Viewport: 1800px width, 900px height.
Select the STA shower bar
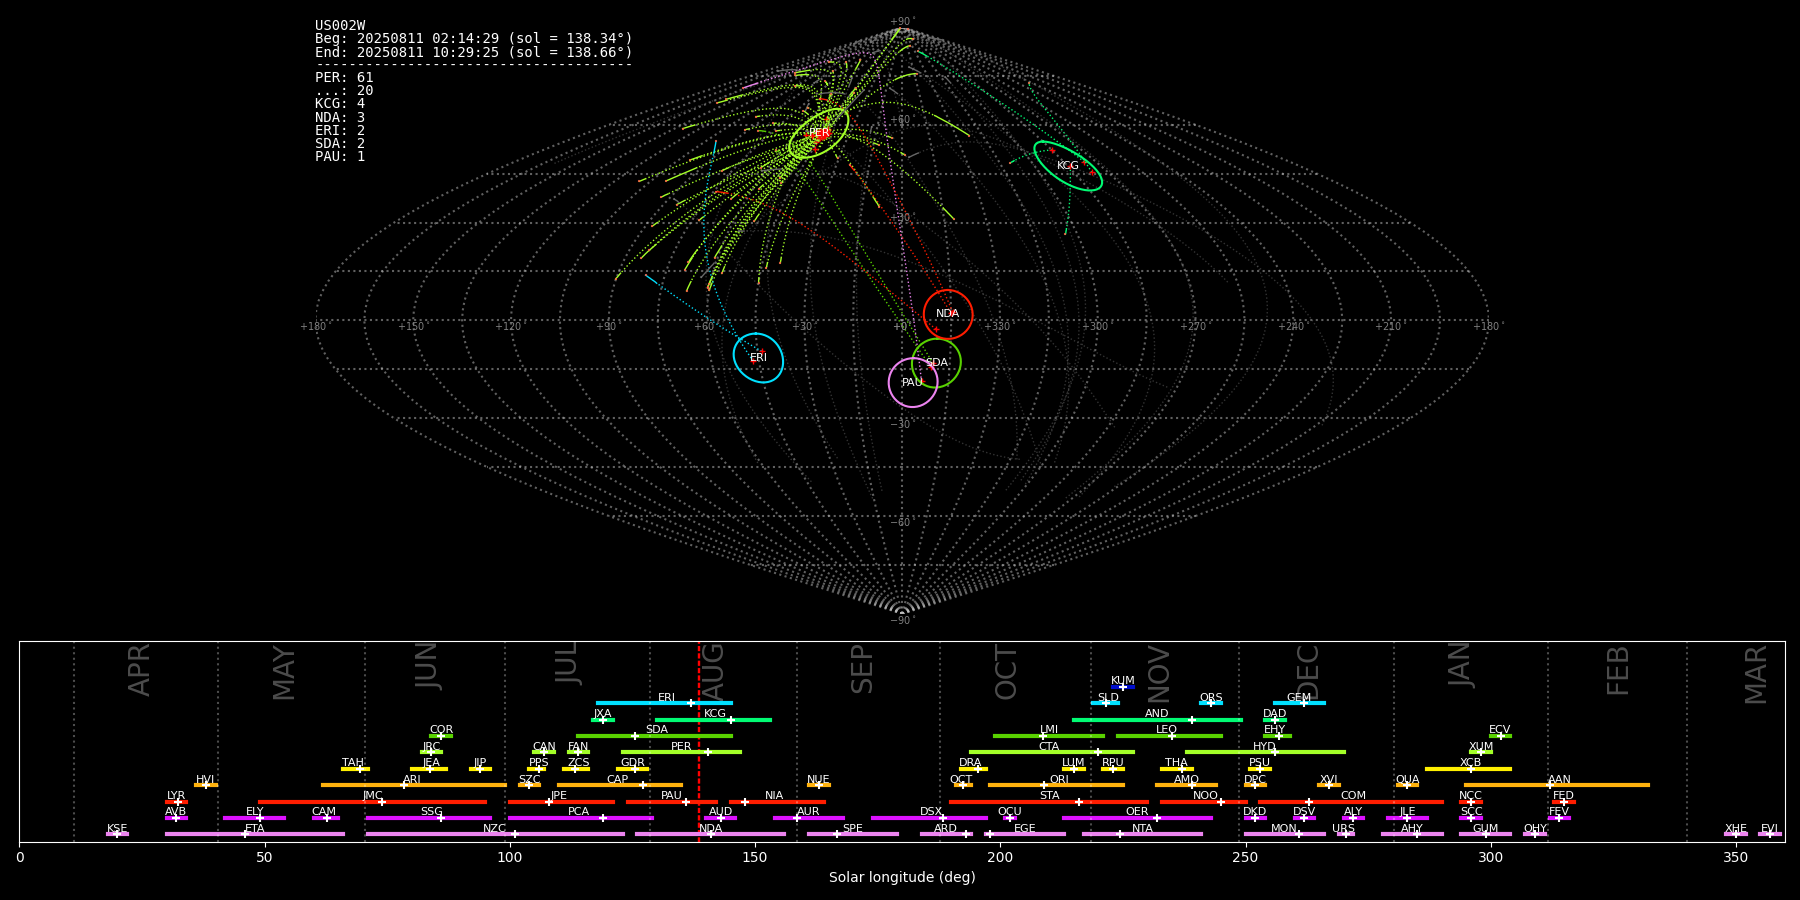click(1049, 802)
